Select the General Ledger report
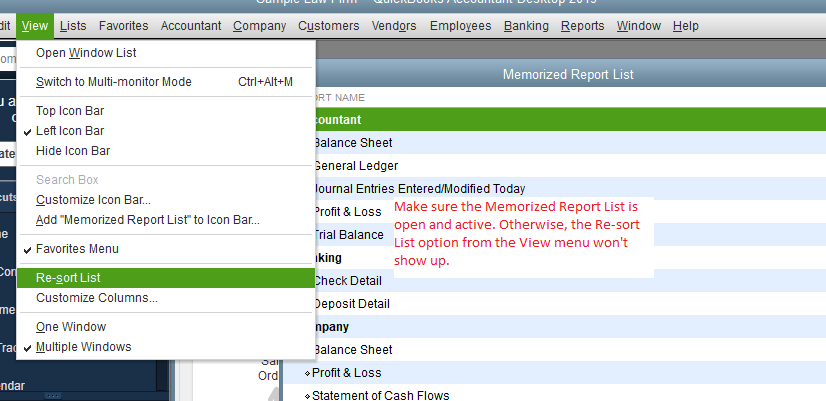Image resolution: width=826 pixels, height=401 pixels. point(571,166)
